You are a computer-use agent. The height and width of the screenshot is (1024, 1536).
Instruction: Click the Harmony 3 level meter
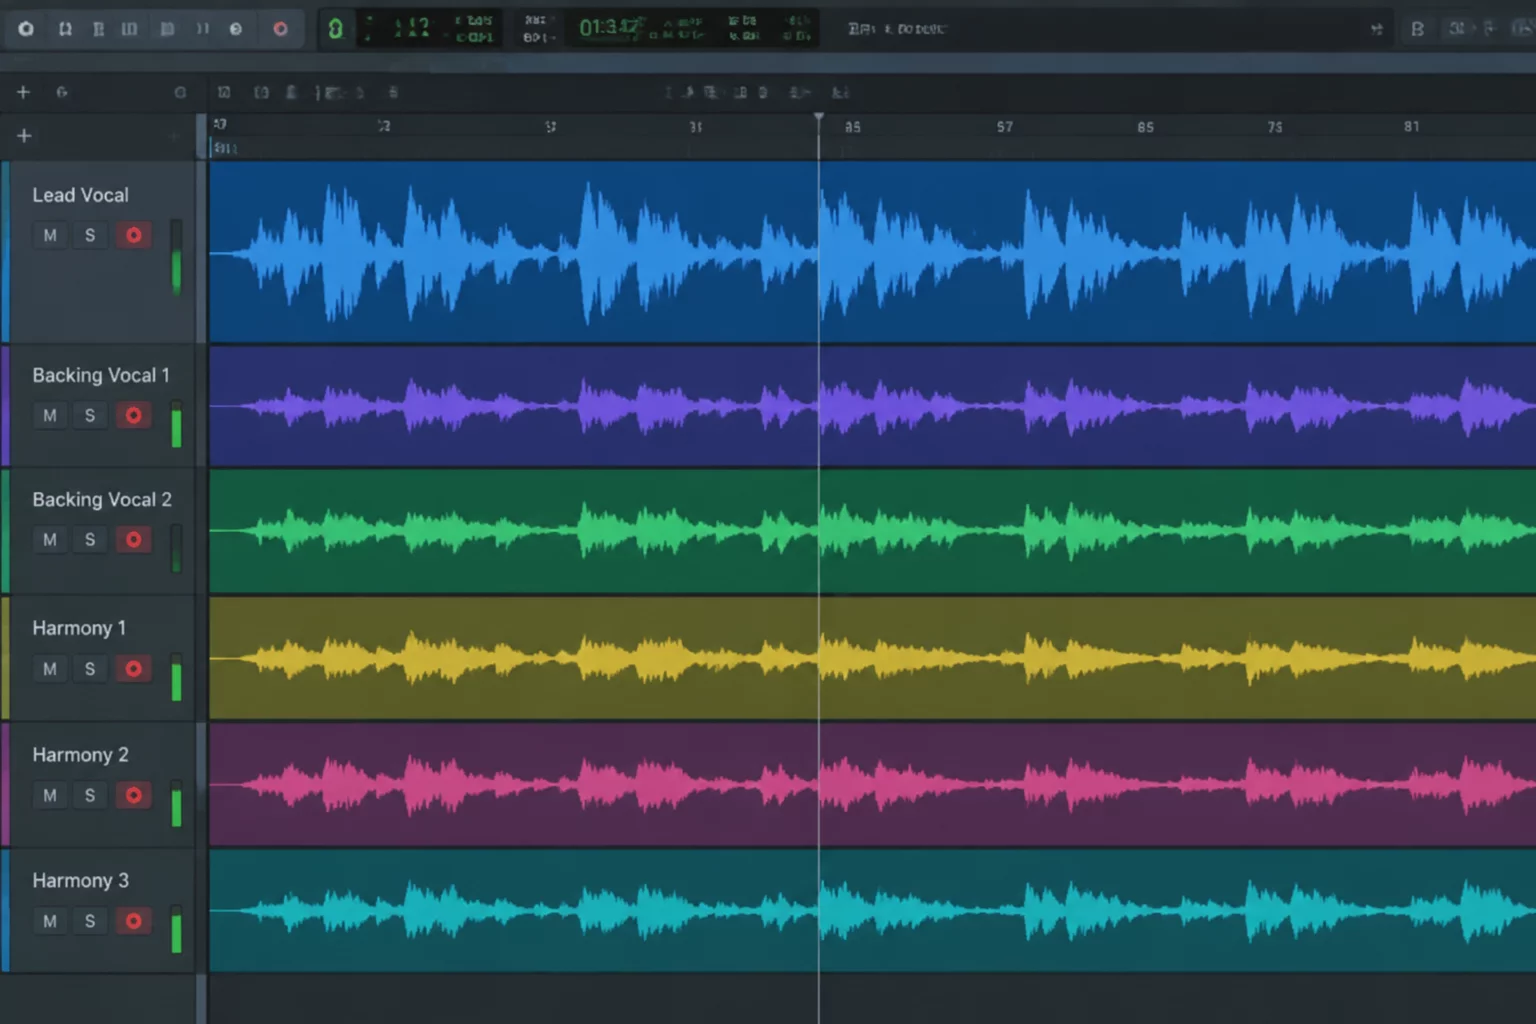coord(177,929)
